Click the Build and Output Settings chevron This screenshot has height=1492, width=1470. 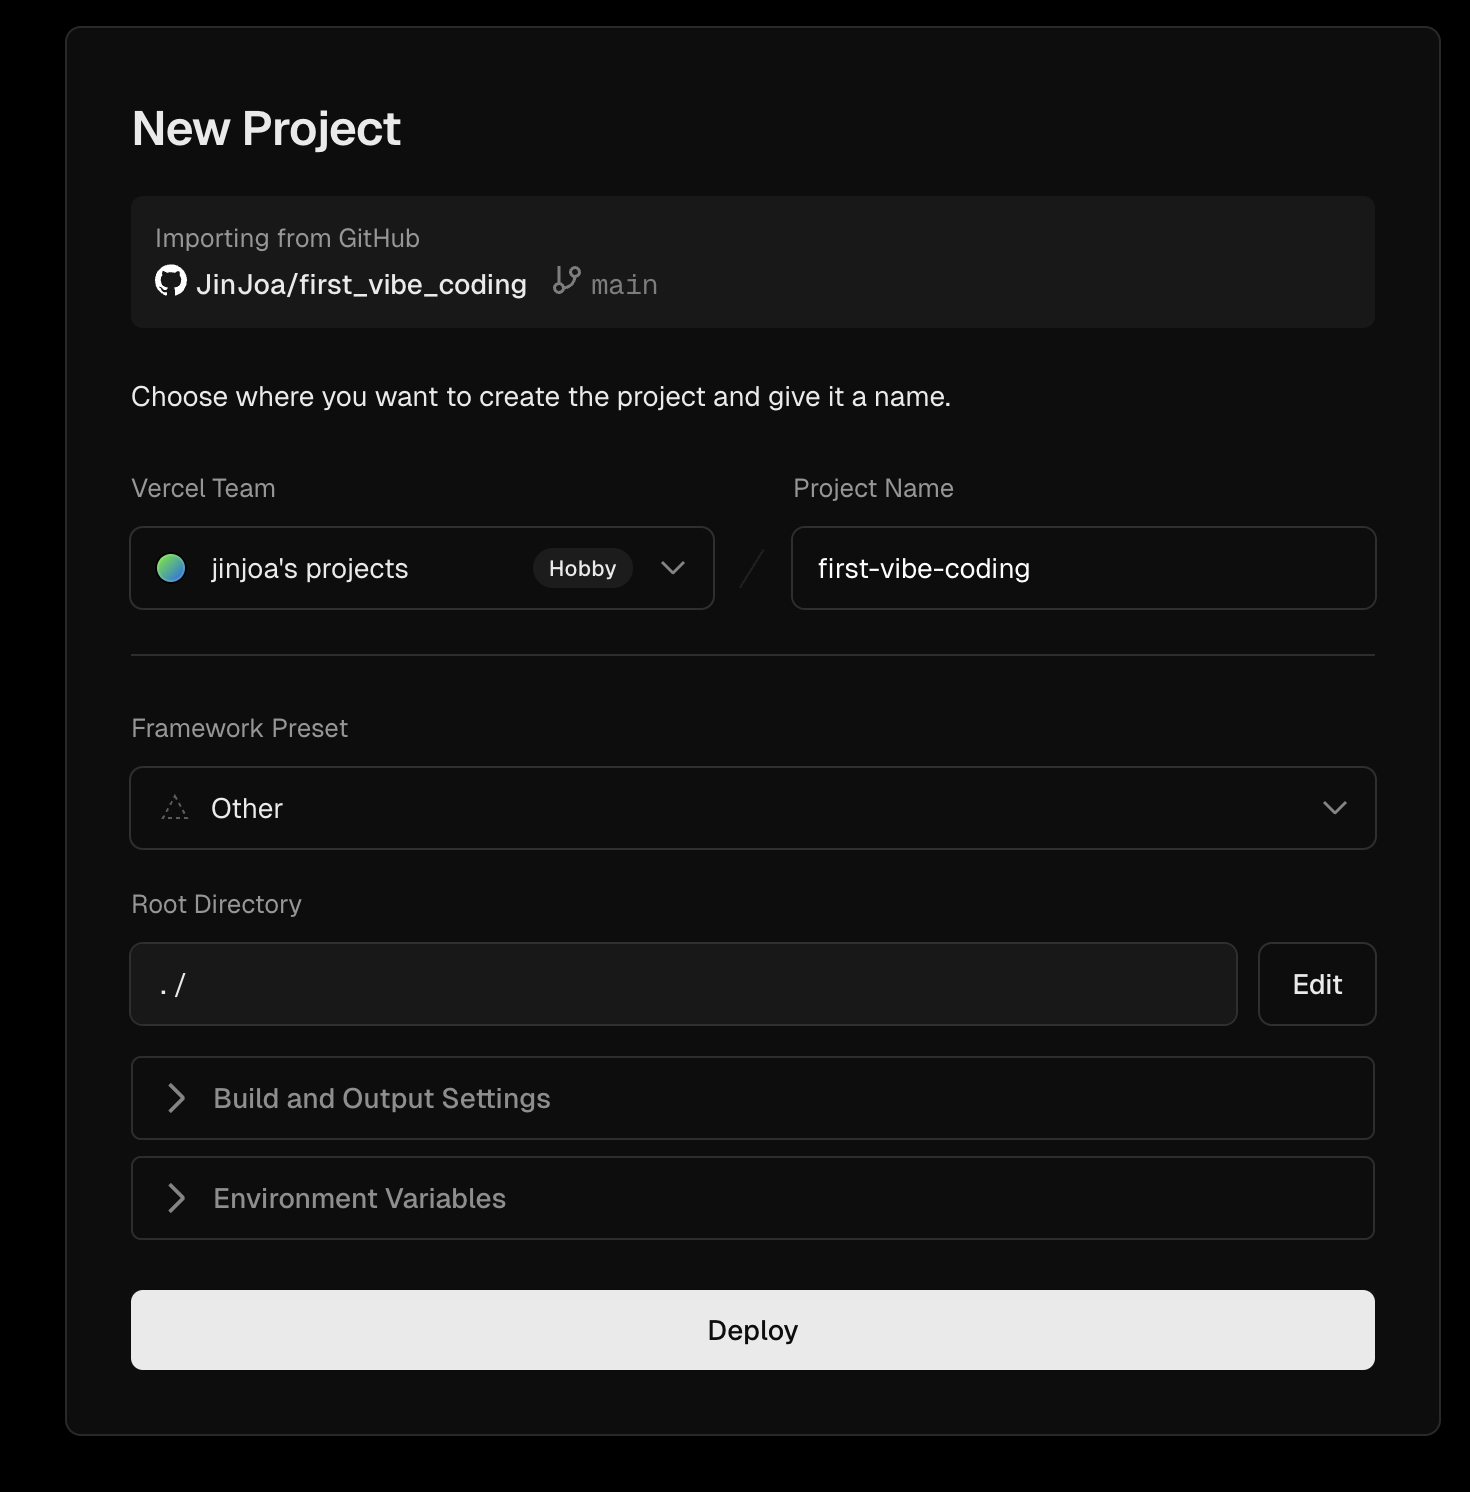(177, 1098)
